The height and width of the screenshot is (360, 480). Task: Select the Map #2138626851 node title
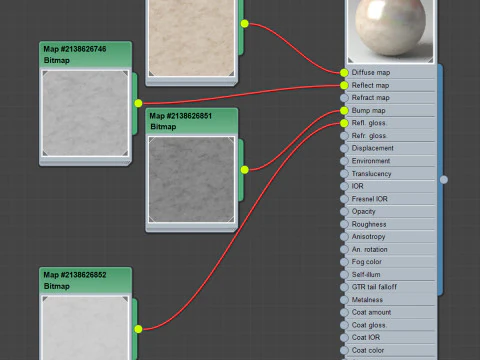[x=181, y=116]
